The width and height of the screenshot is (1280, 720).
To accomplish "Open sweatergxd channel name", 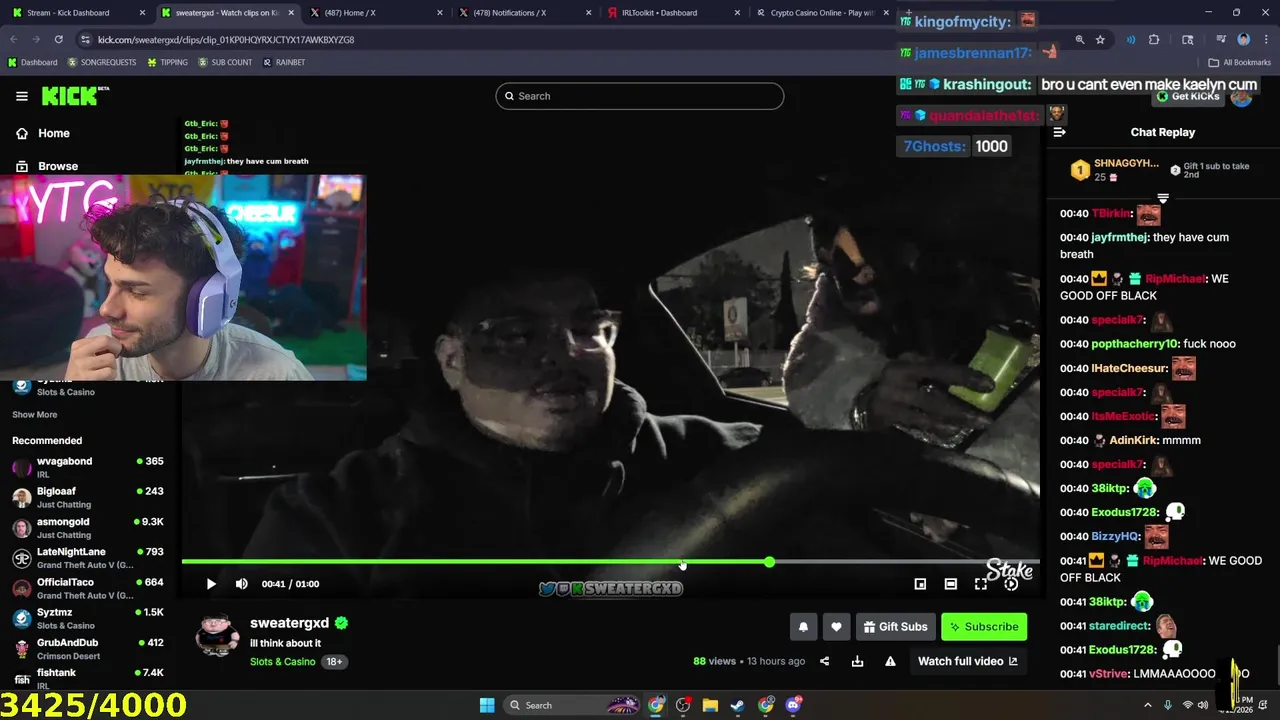I will coord(289,623).
